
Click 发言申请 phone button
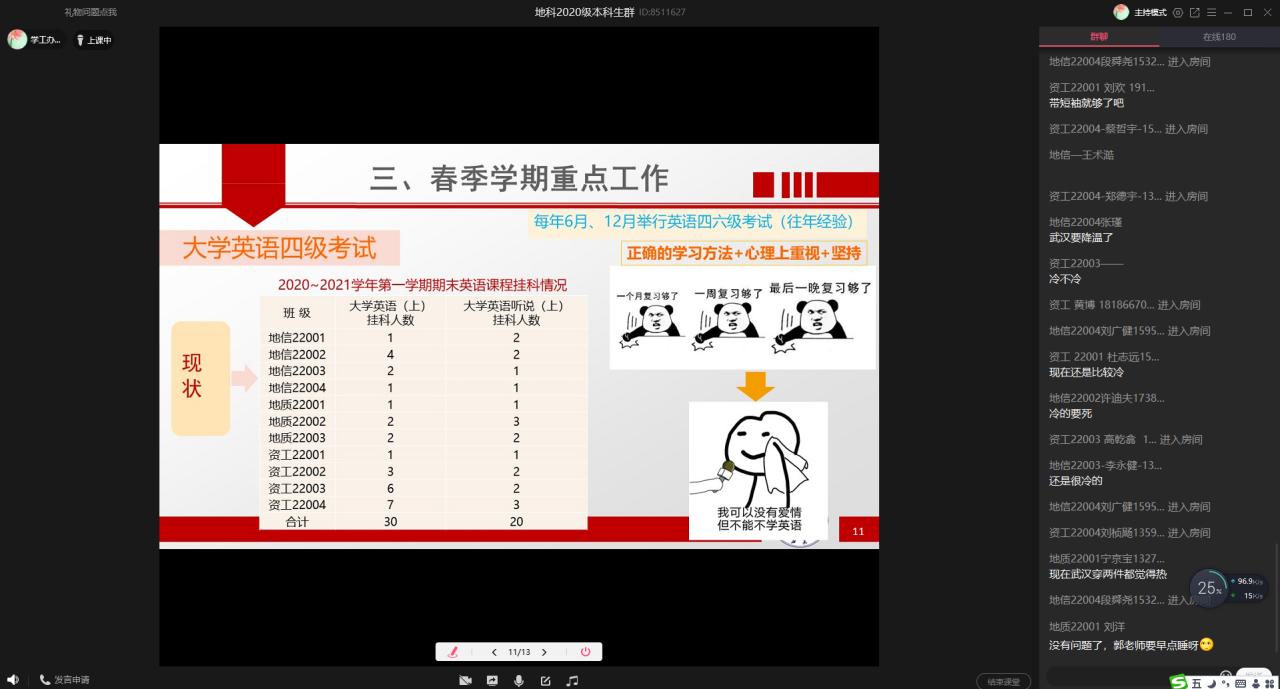[64, 680]
